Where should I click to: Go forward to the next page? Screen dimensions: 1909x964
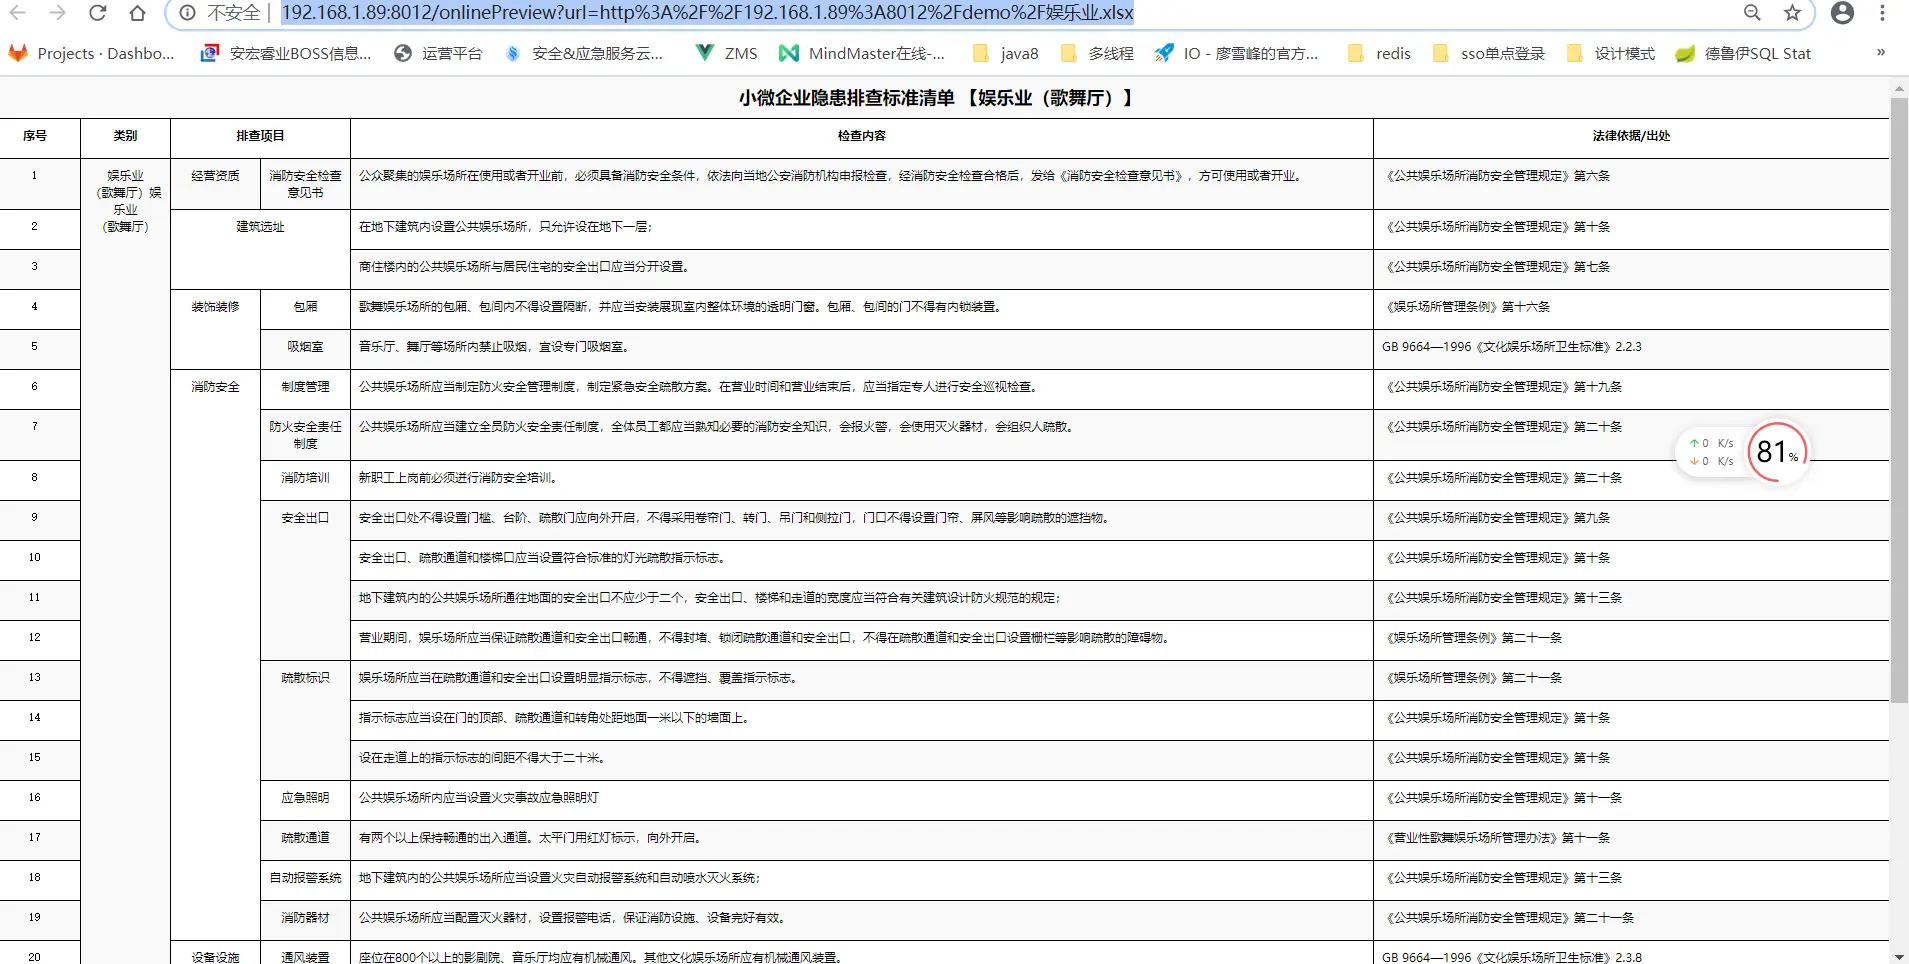coord(58,13)
